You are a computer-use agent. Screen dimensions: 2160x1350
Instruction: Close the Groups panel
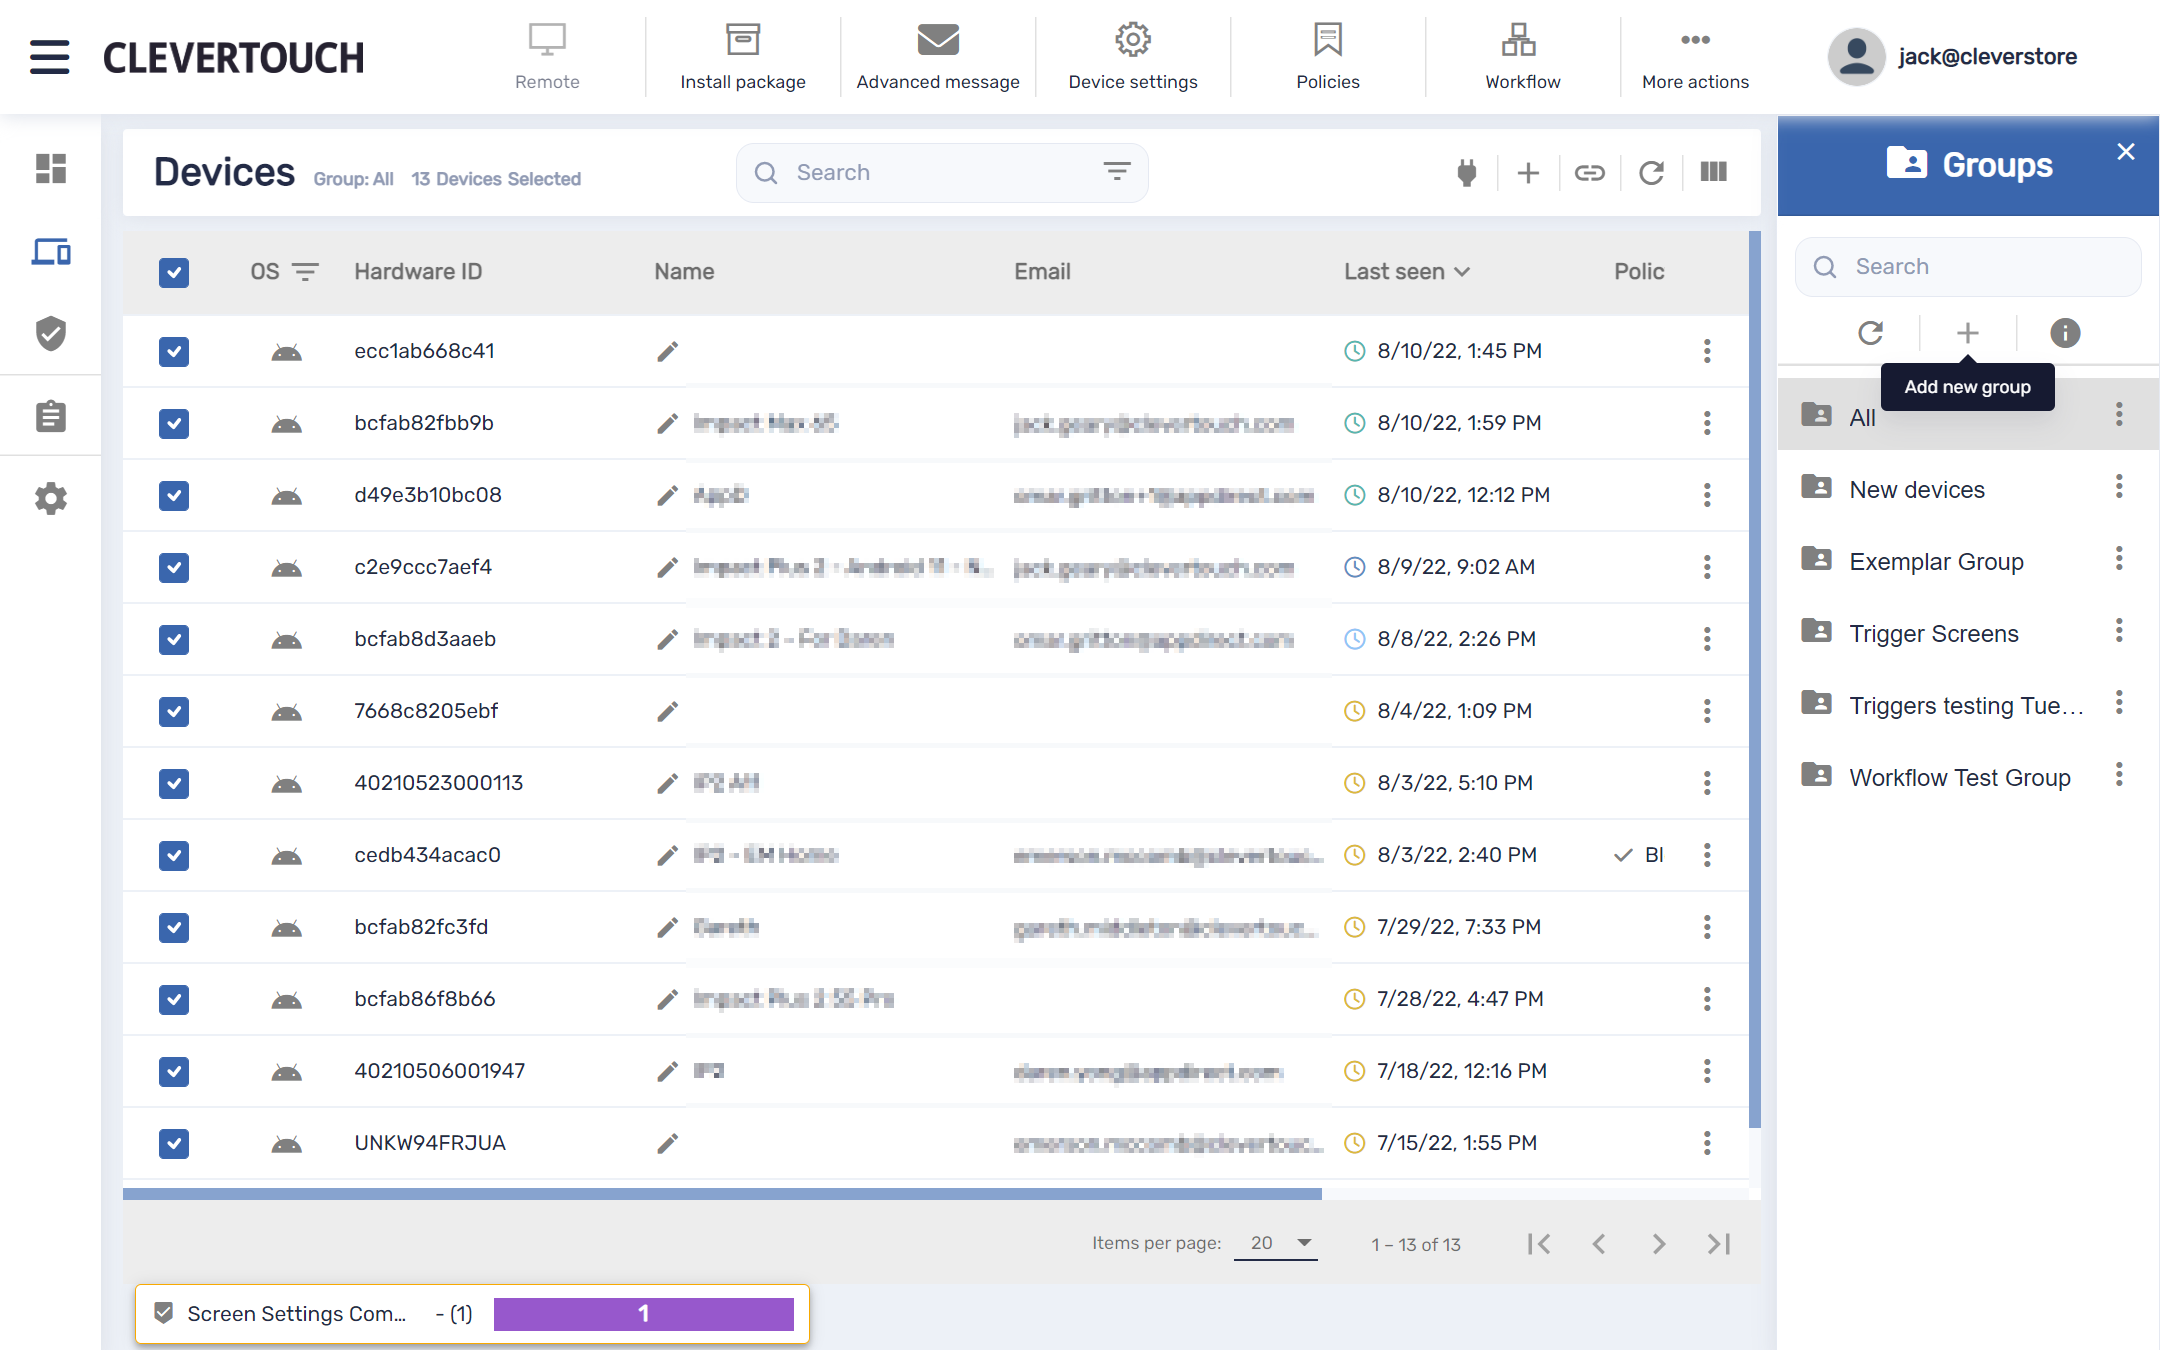[x=2126, y=151]
